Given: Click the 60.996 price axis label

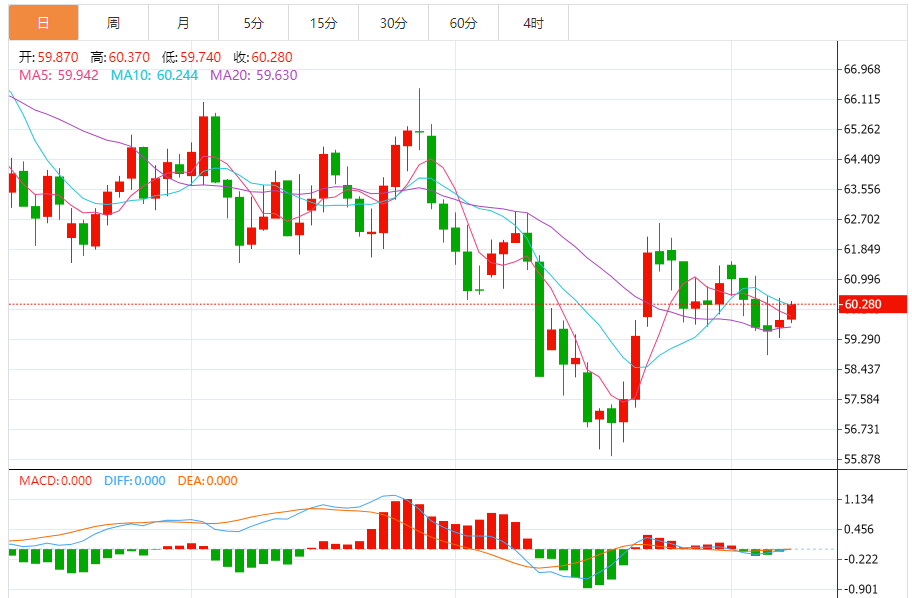Looking at the screenshot, I should point(862,279).
